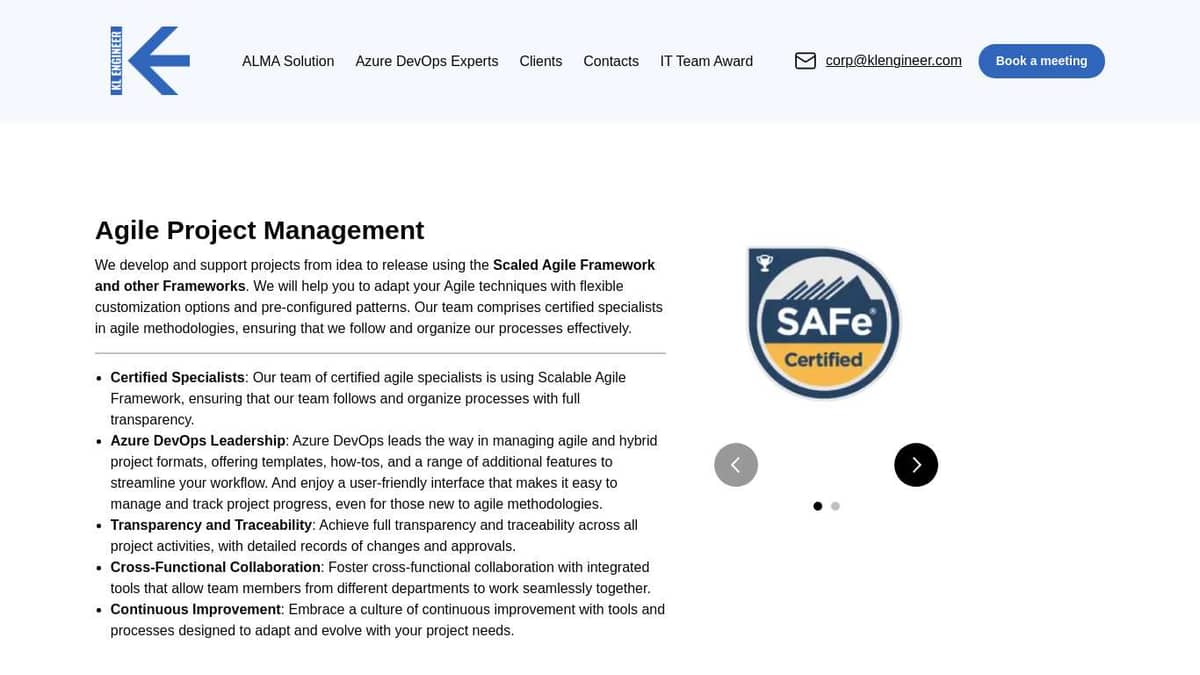The width and height of the screenshot is (1200, 675).
Task: Click the SAFe Certified badge image
Action: tap(824, 323)
